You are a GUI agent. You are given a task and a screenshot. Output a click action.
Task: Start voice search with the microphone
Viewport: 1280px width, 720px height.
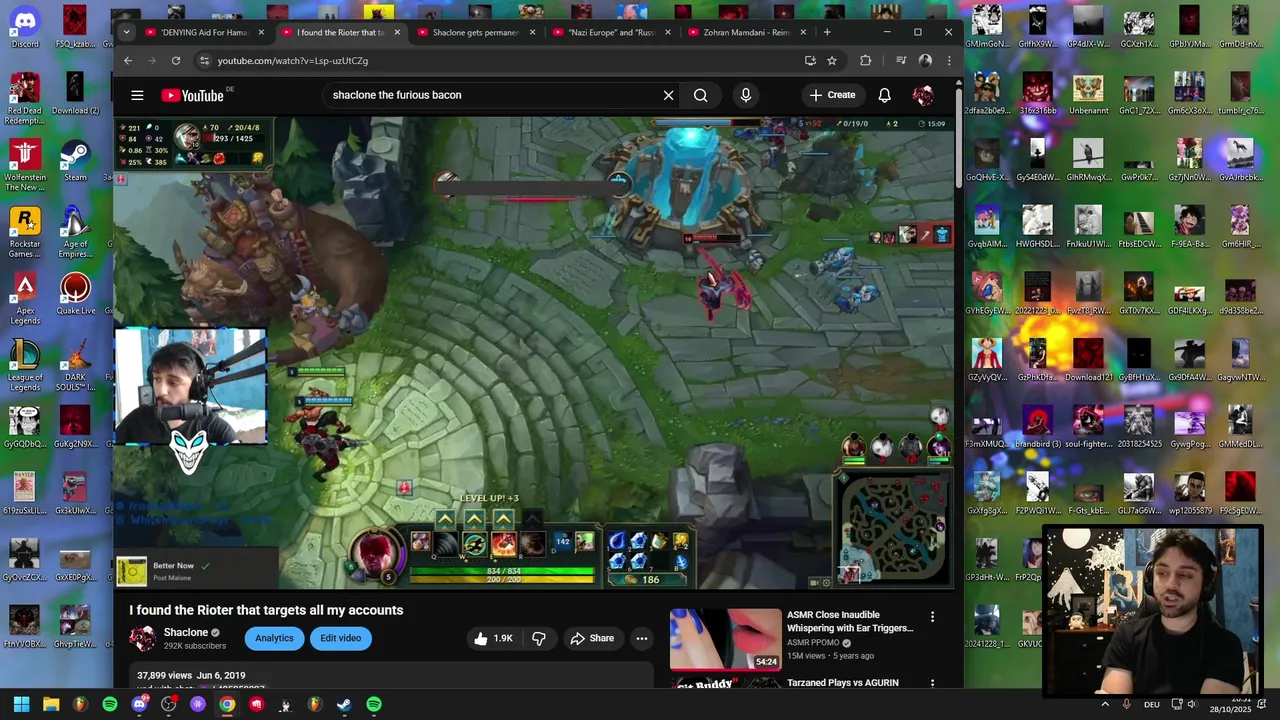pyautogui.click(x=745, y=95)
